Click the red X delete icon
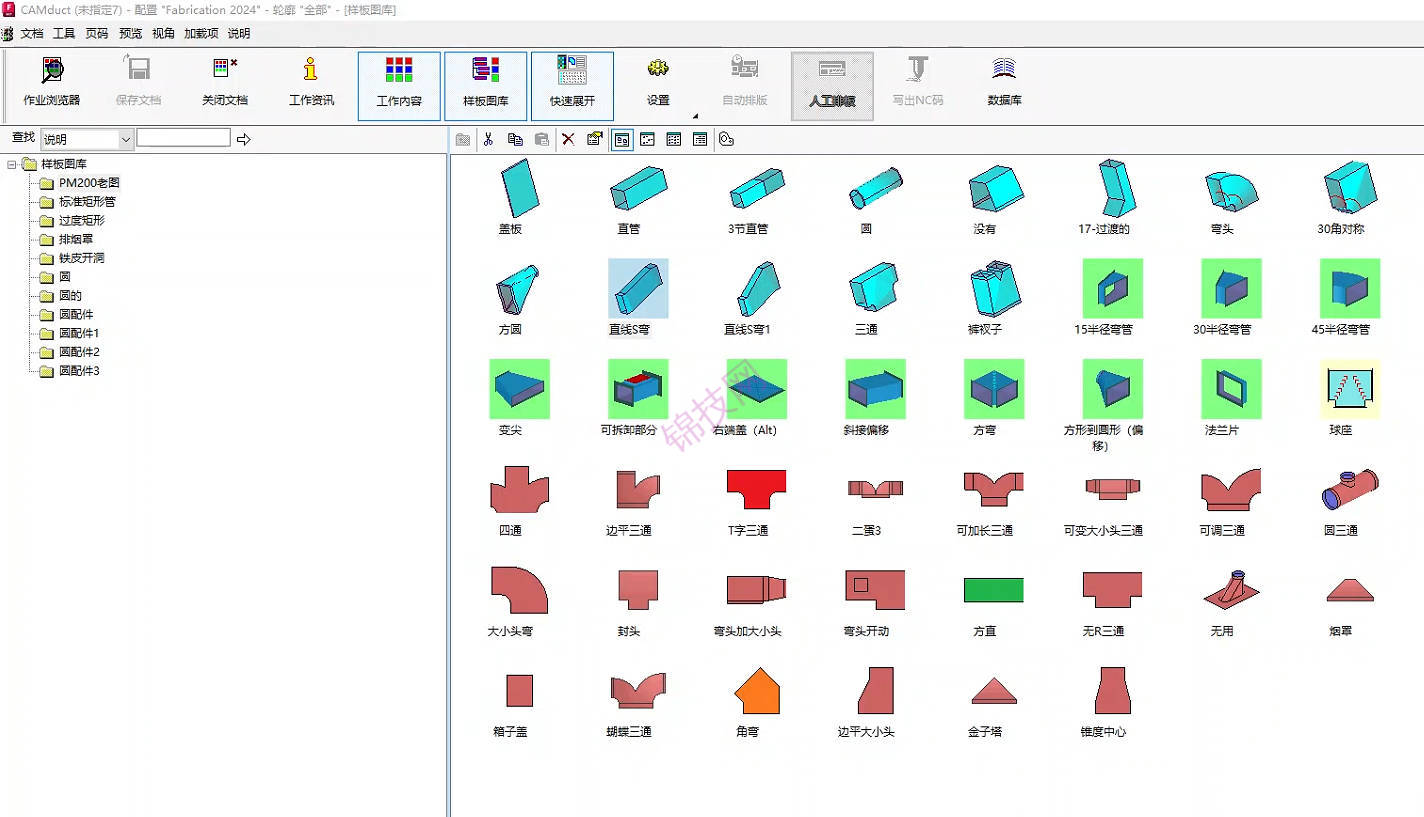 point(568,139)
